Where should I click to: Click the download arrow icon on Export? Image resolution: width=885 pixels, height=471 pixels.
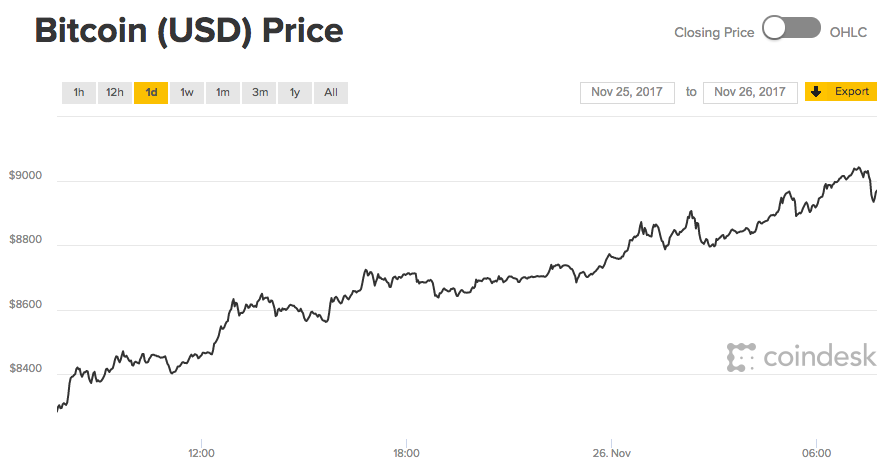[816, 92]
